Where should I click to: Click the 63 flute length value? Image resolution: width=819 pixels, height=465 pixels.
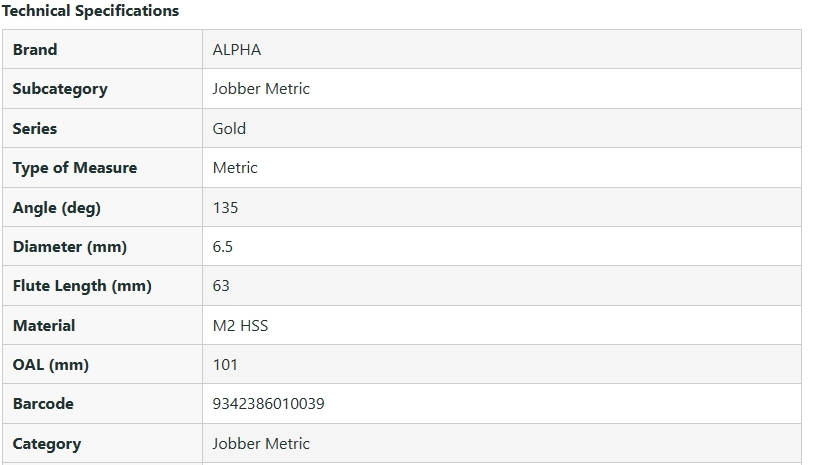tap(221, 286)
